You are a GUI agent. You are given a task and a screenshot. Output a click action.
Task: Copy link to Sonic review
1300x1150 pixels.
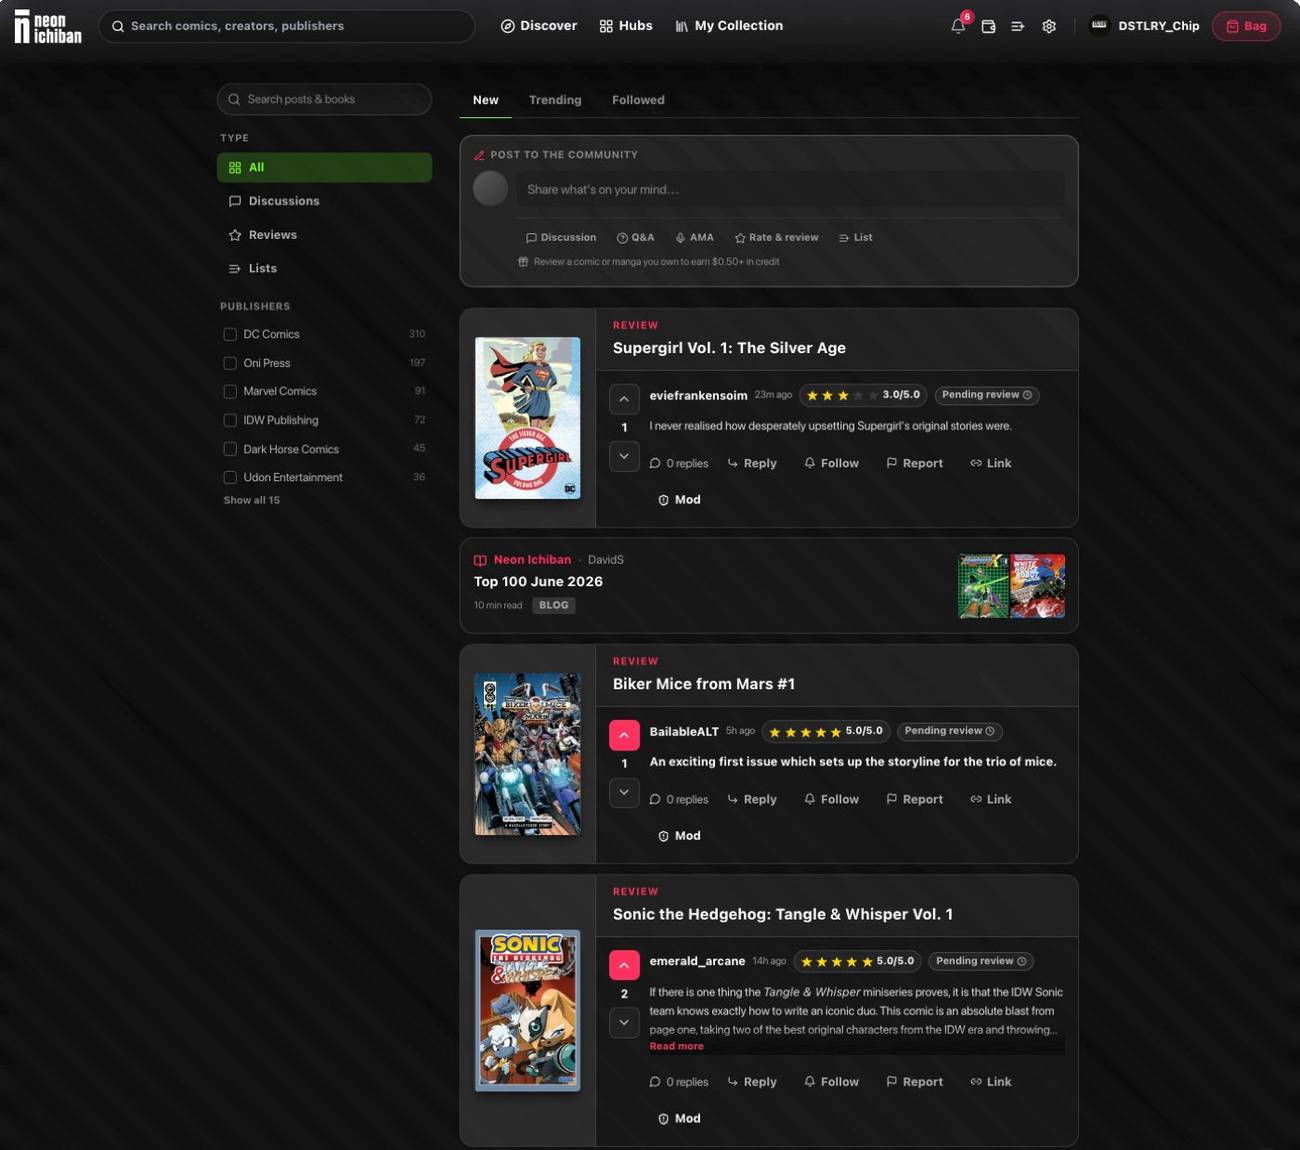click(x=990, y=1082)
